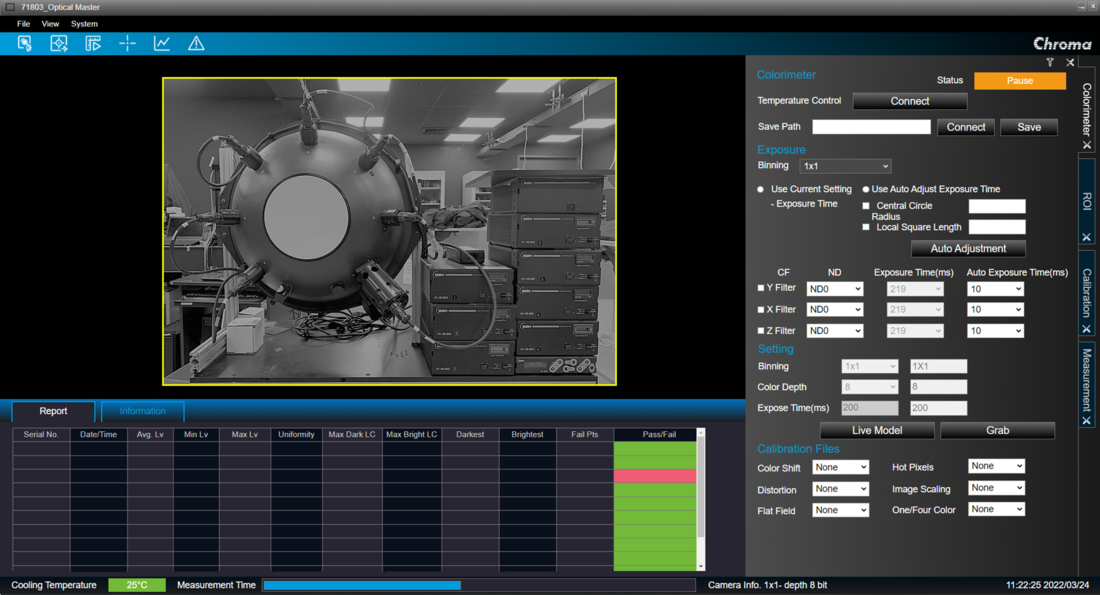Click the crosshair icon in the toolbar
Image resolution: width=1100 pixels, height=595 pixels.
click(127, 44)
